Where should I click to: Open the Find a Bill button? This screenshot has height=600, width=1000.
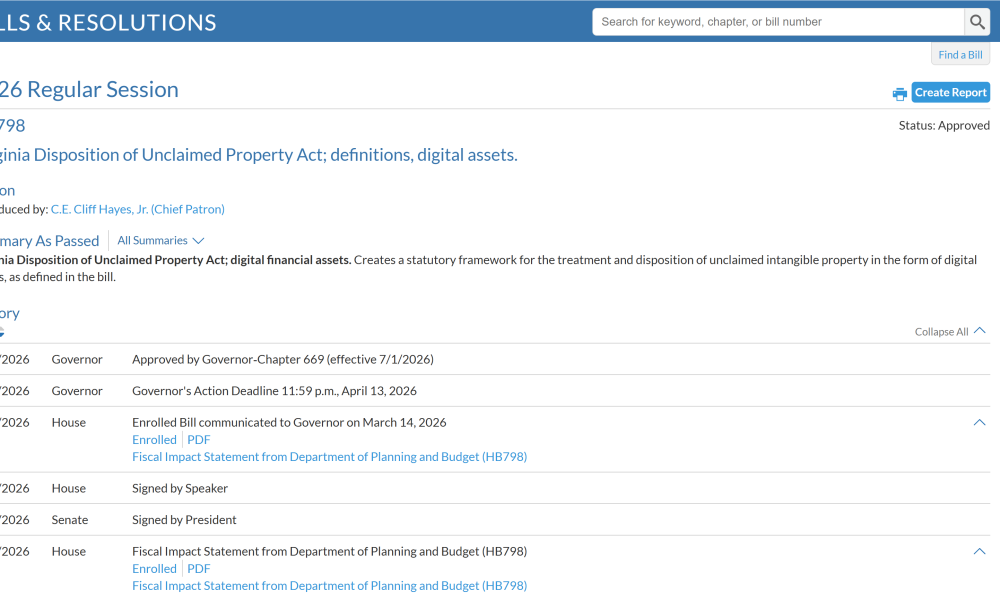click(960, 55)
